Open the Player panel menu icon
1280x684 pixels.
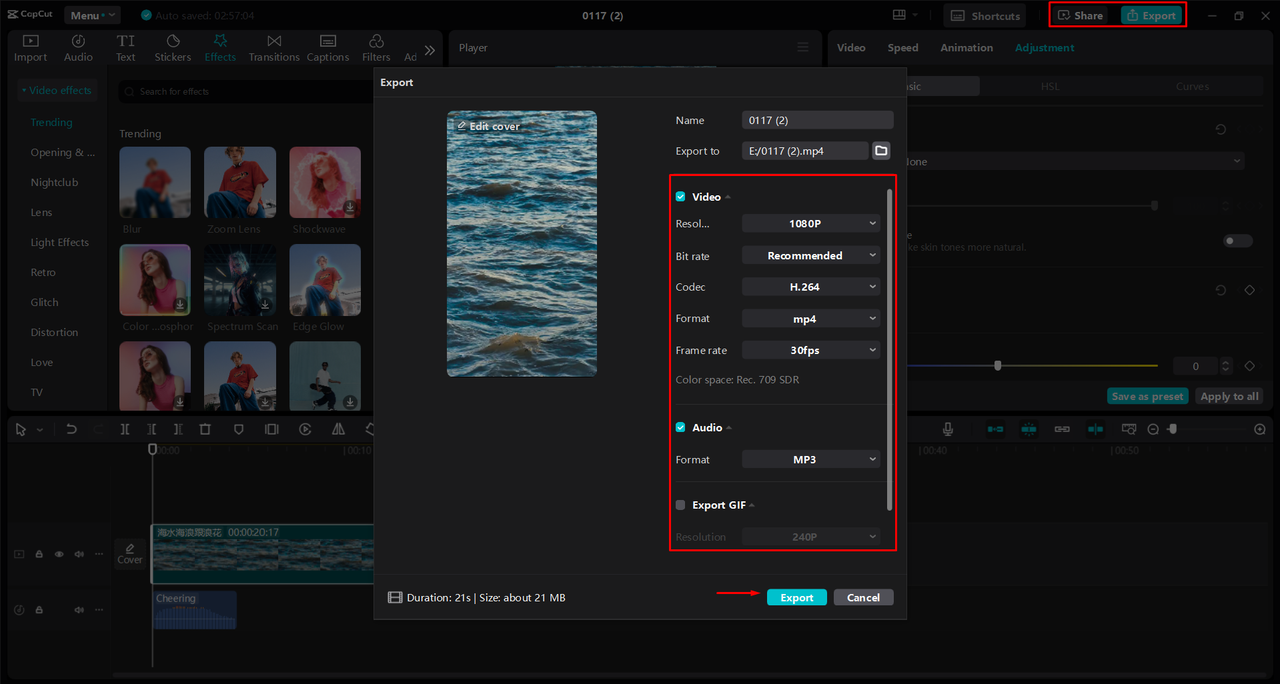802,47
